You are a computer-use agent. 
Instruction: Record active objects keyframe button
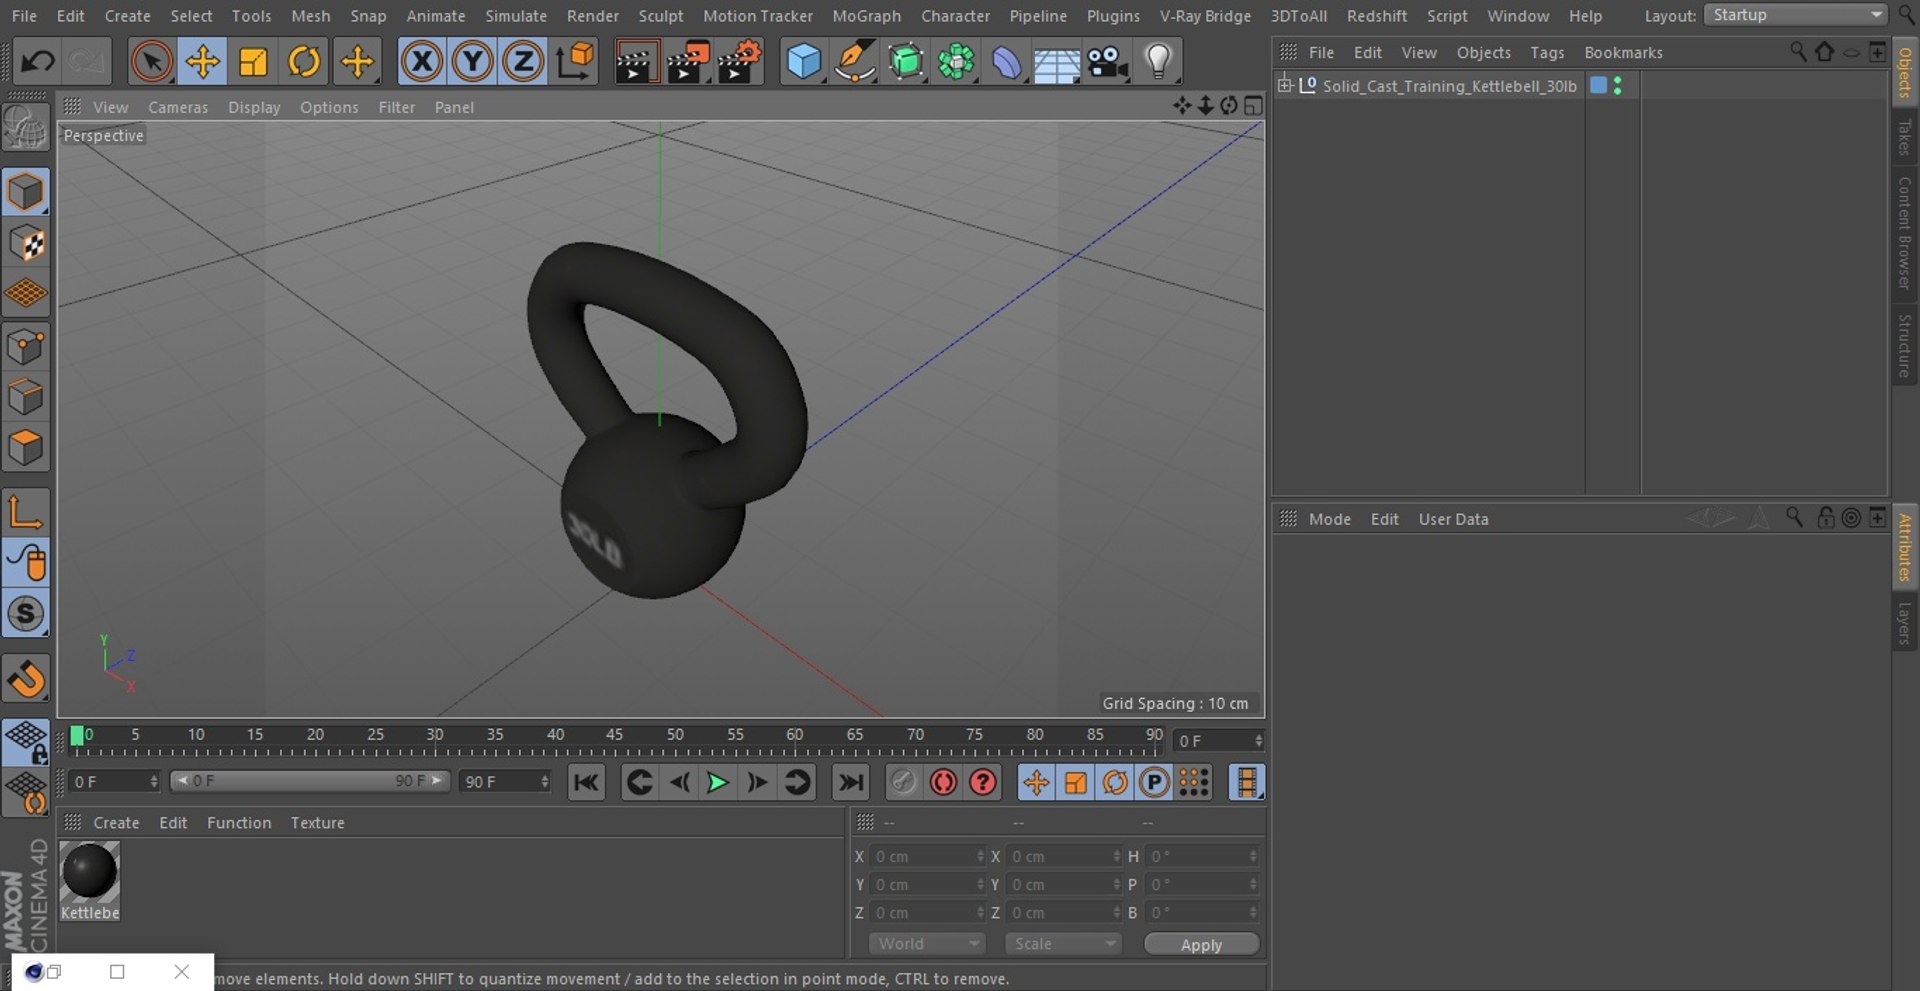tap(903, 782)
